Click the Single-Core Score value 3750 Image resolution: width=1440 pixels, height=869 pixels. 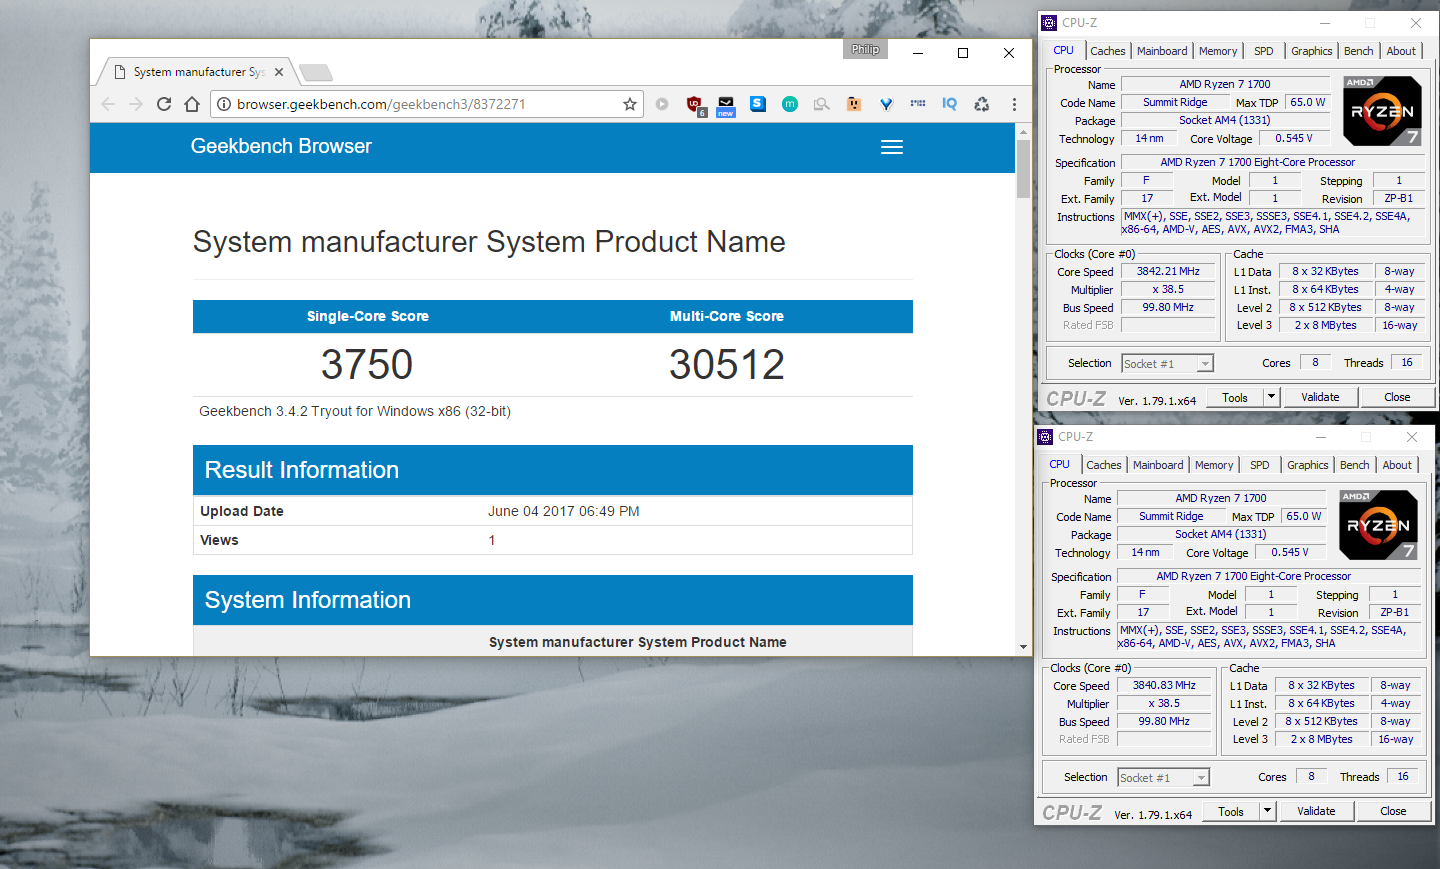click(x=367, y=364)
